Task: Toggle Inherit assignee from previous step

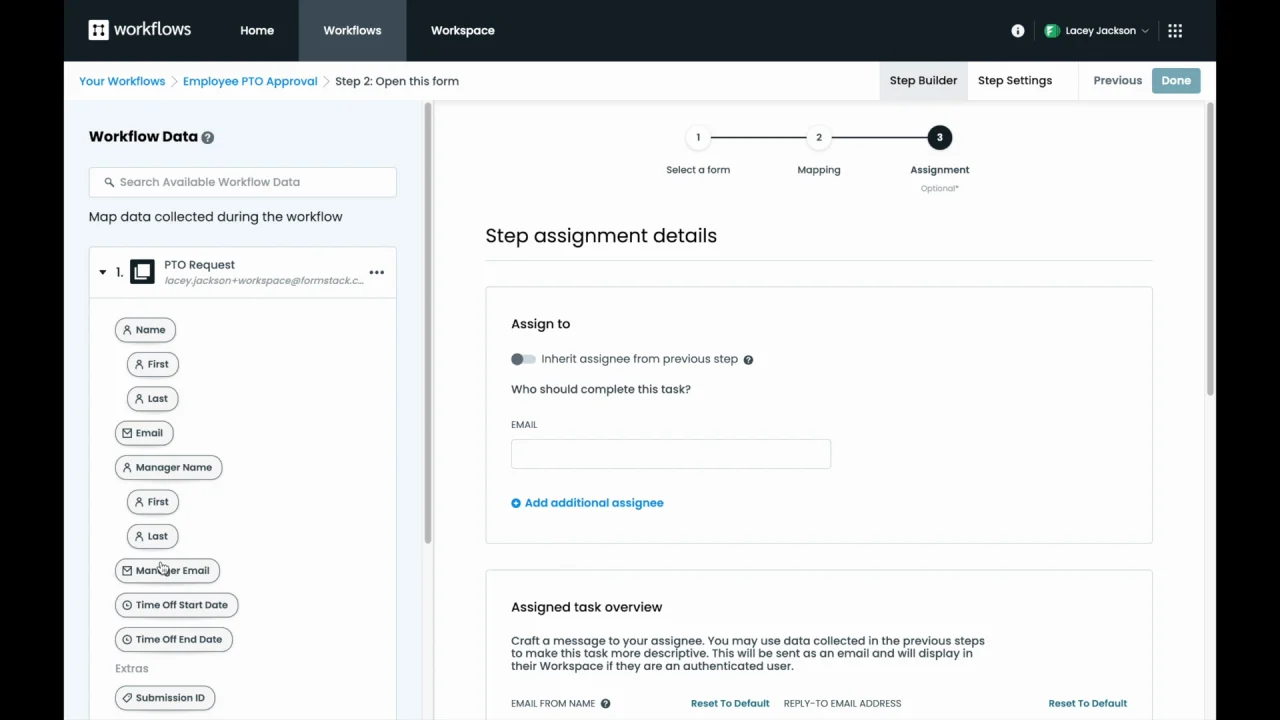Action: click(523, 359)
